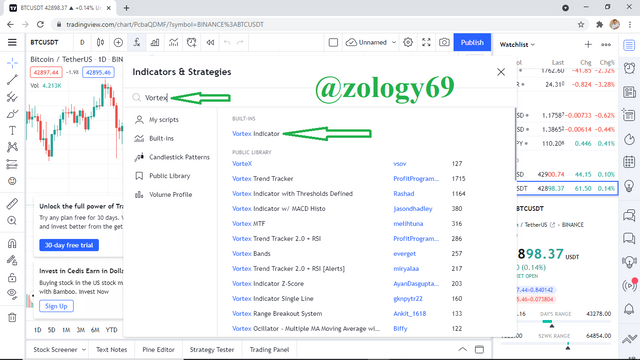The height and width of the screenshot is (360, 640).
Task: Toggle lock all drawing tools
Action: pos(12,278)
